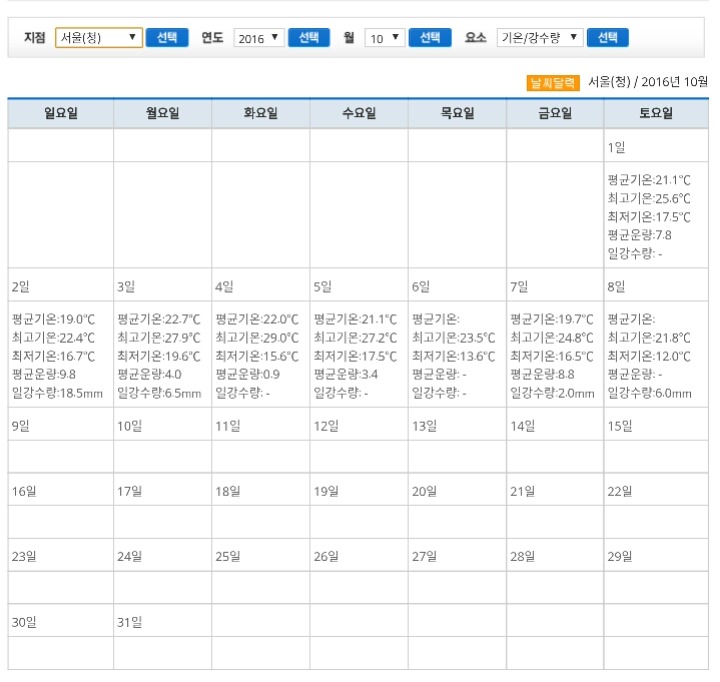
Task: Click 평균운량:3.4 under 5일
Action: click(346, 374)
